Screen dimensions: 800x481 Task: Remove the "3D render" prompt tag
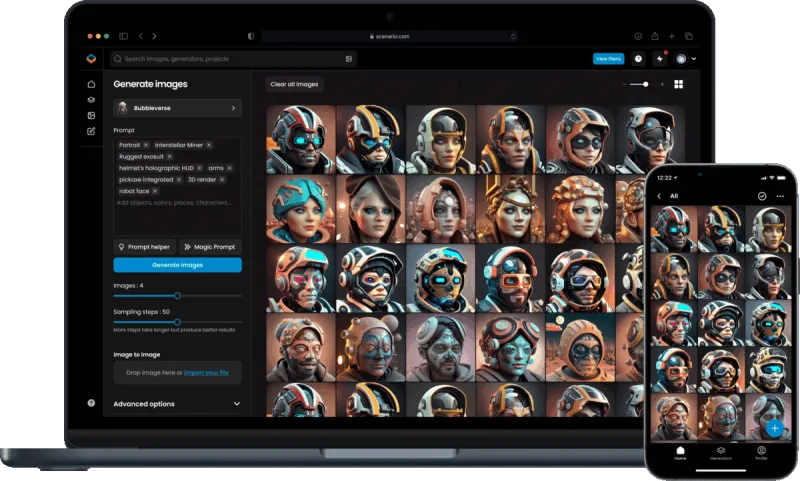pos(221,179)
